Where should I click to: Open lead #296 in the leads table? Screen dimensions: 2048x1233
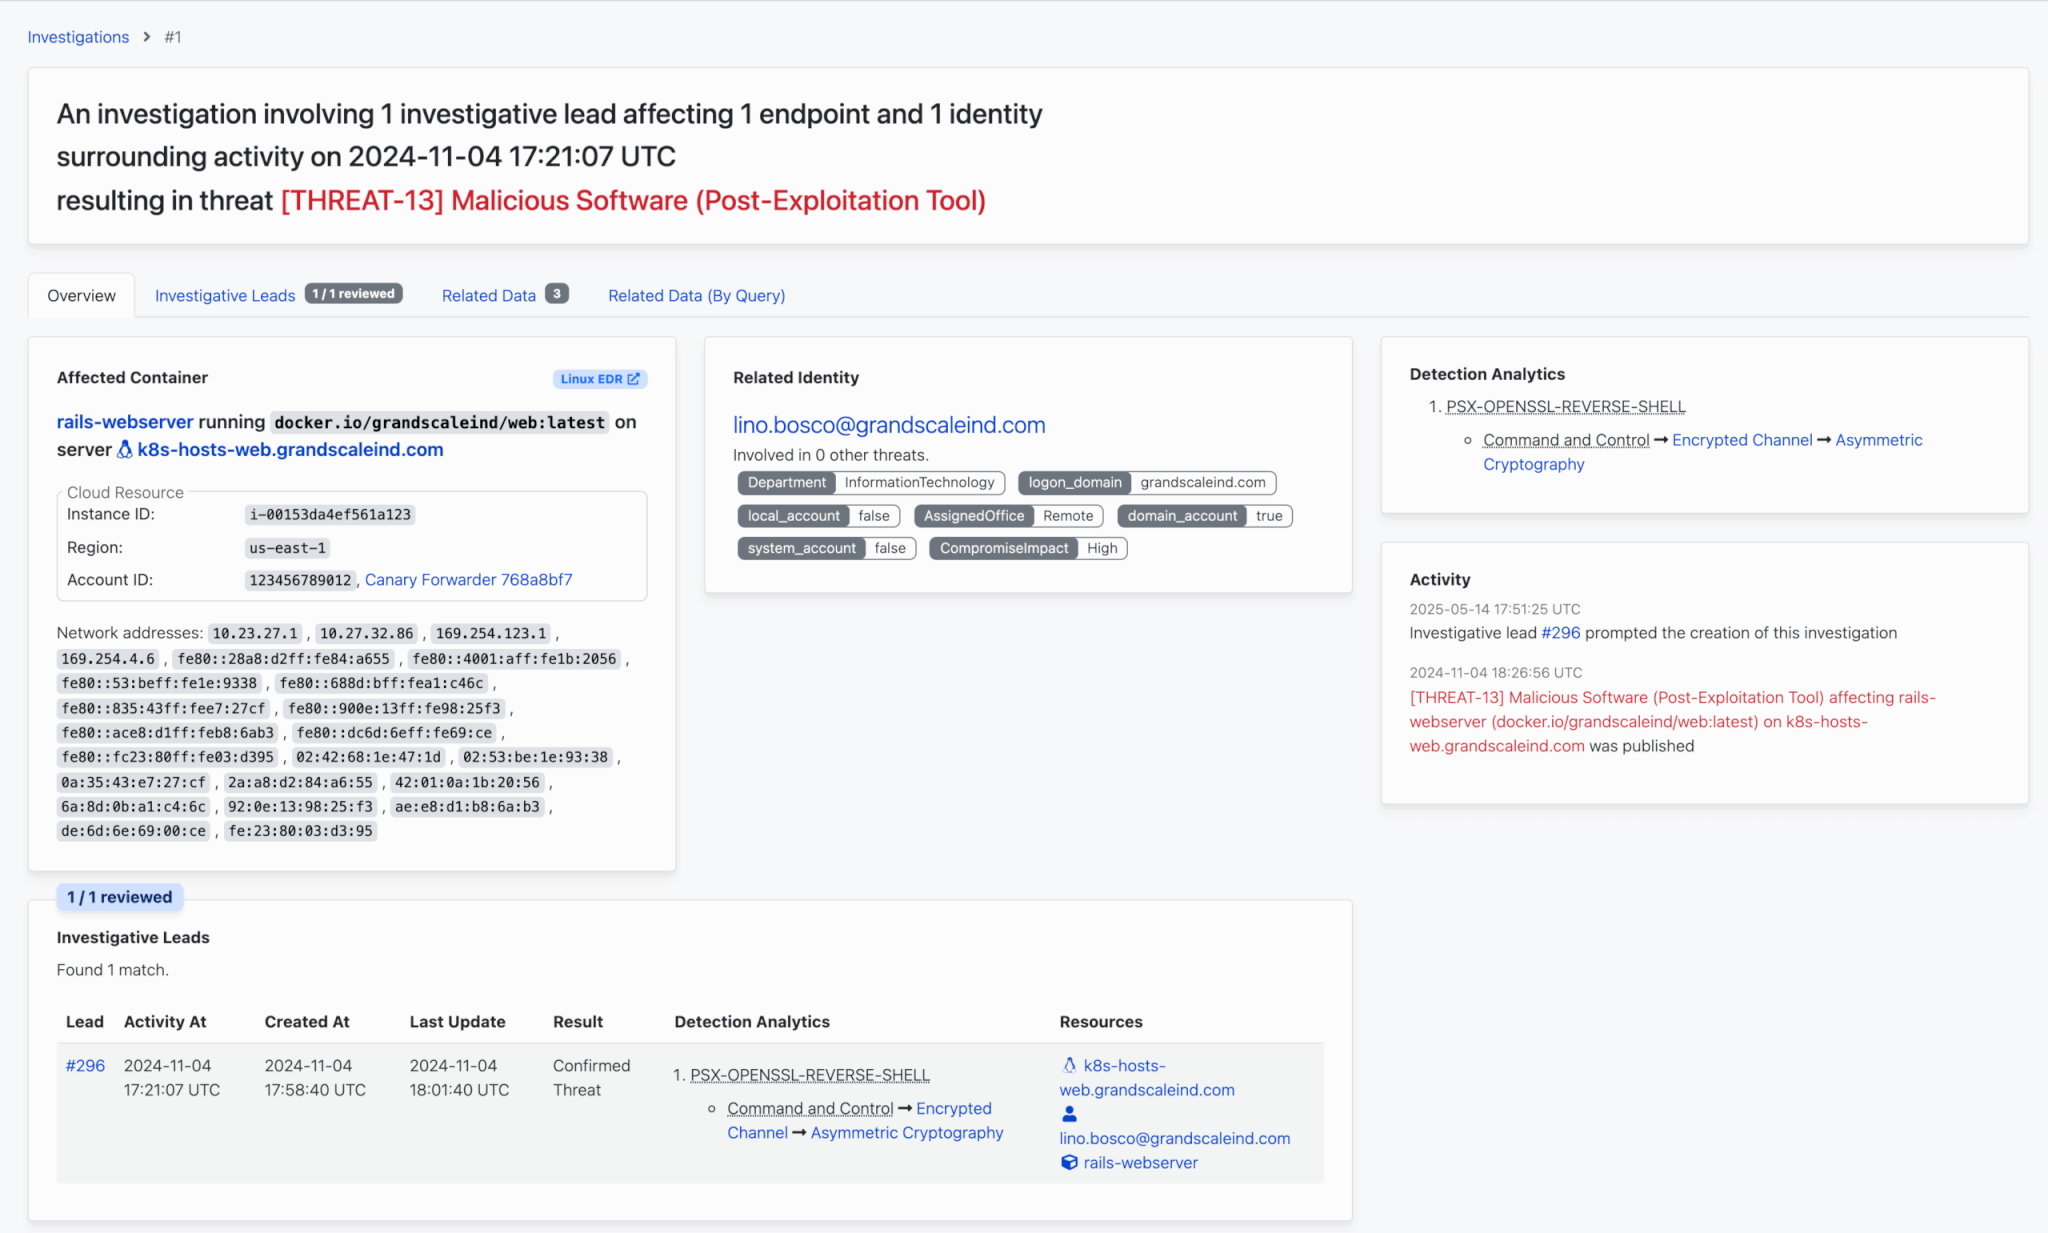point(85,1066)
